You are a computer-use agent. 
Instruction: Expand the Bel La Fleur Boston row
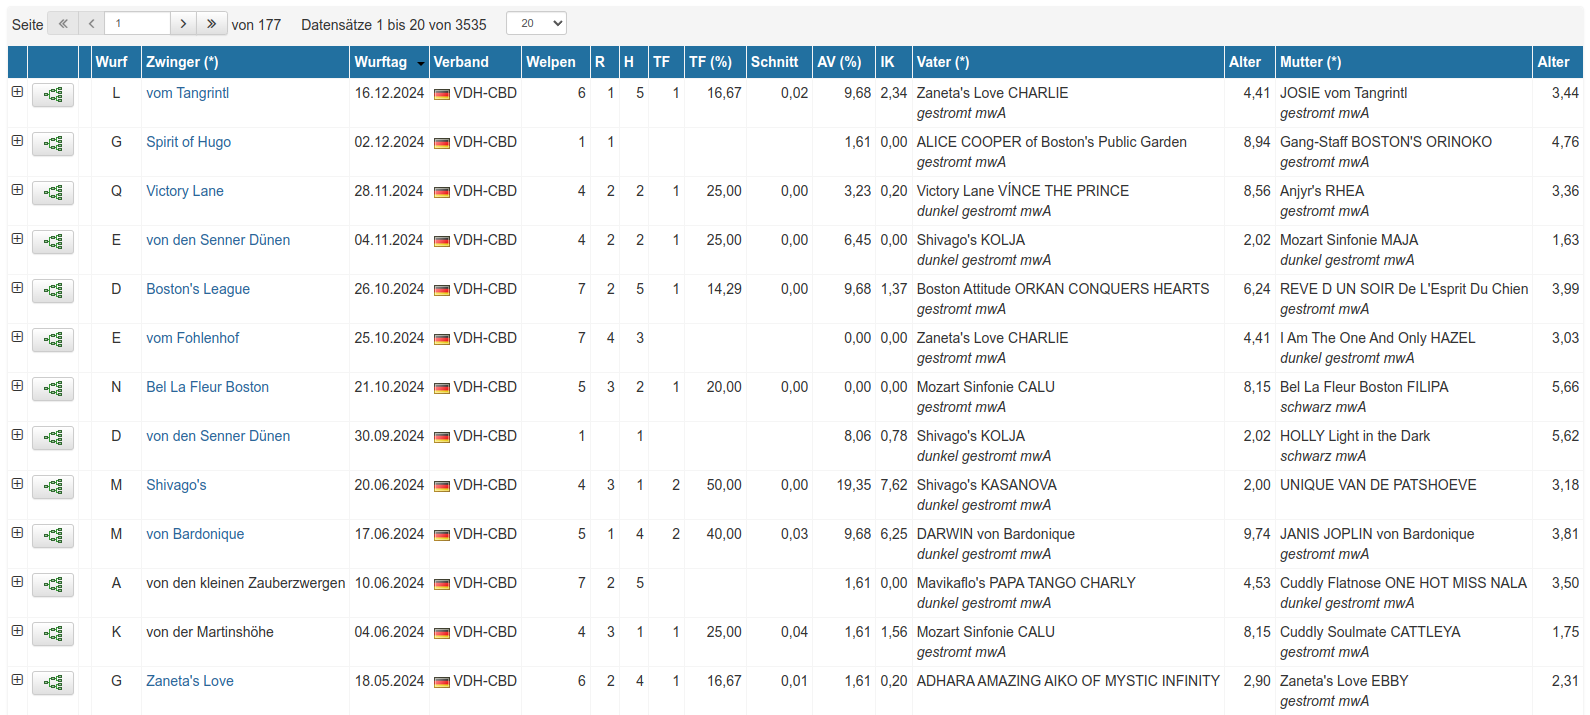pyautogui.click(x=17, y=385)
